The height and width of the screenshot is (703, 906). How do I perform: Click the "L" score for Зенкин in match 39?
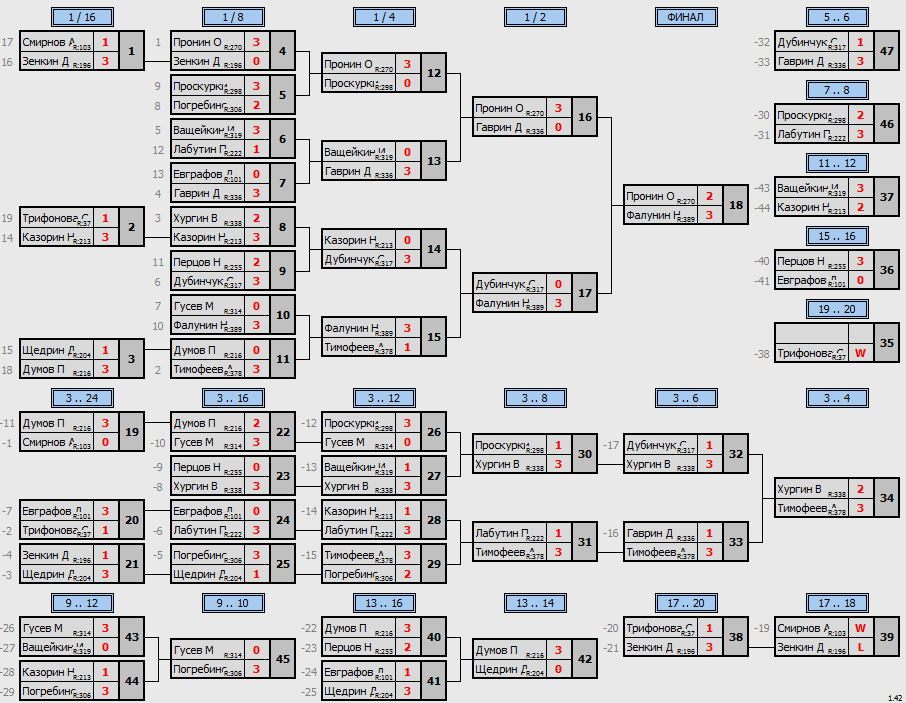[860, 647]
